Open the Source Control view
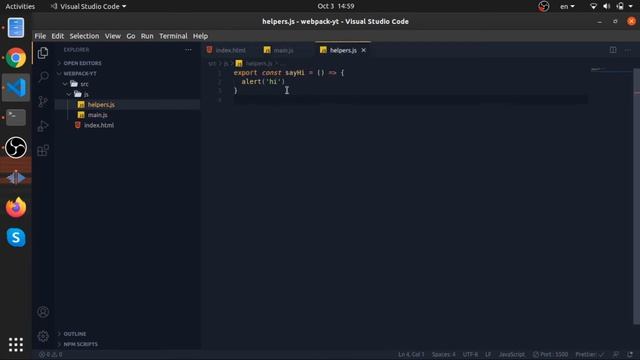The height and width of the screenshot is (360, 640). [x=43, y=101]
